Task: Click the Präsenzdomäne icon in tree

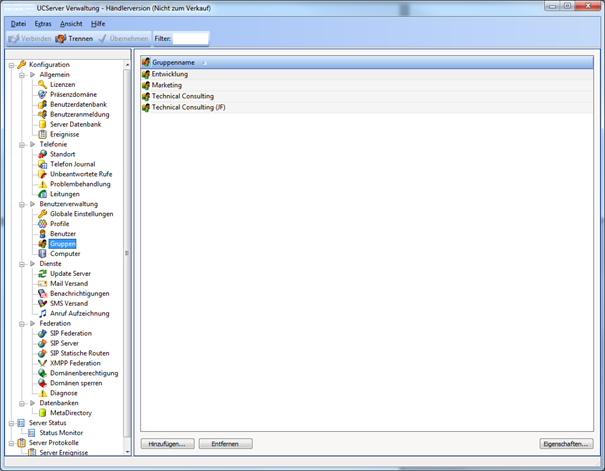Action: click(x=42, y=95)
